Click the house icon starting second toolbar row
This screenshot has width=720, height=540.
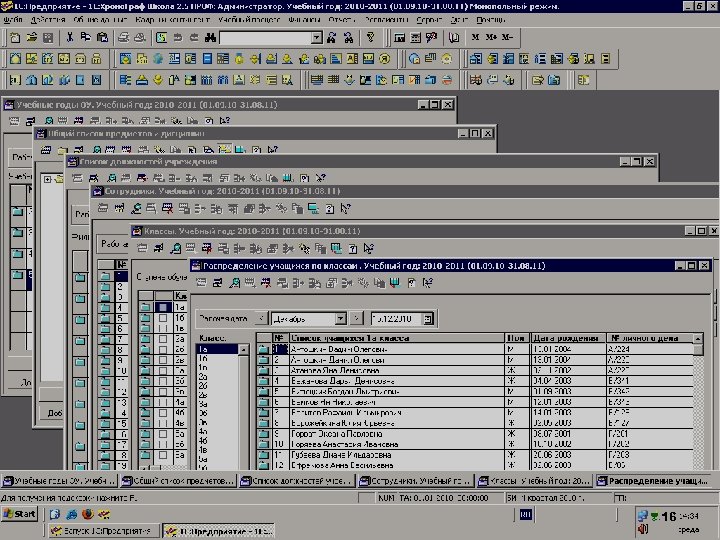tap(15, 58)
